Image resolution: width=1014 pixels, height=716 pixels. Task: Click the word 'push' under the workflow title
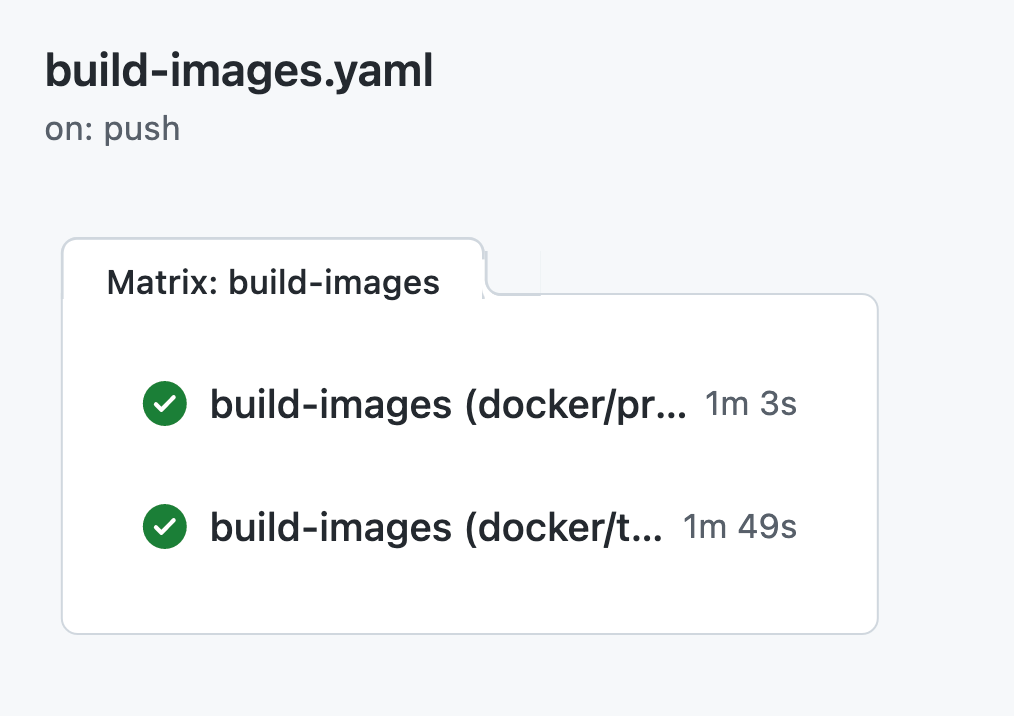(x=142, y=129)
